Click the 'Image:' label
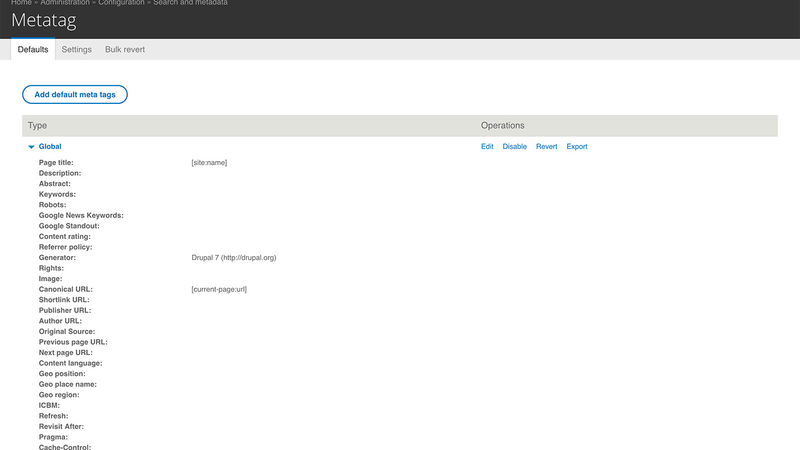800x450 pixels. (51, 279)
